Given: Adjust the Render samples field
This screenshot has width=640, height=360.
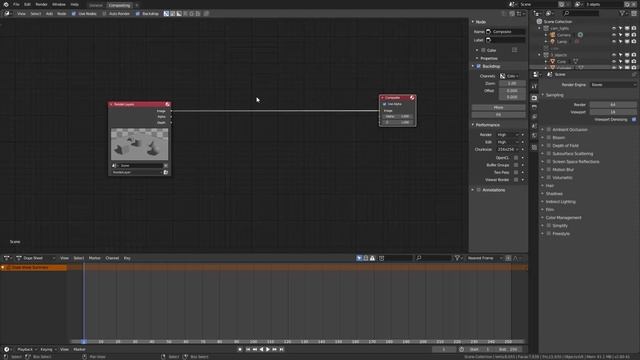Looking at the screenshot, I should click(613, 104).
